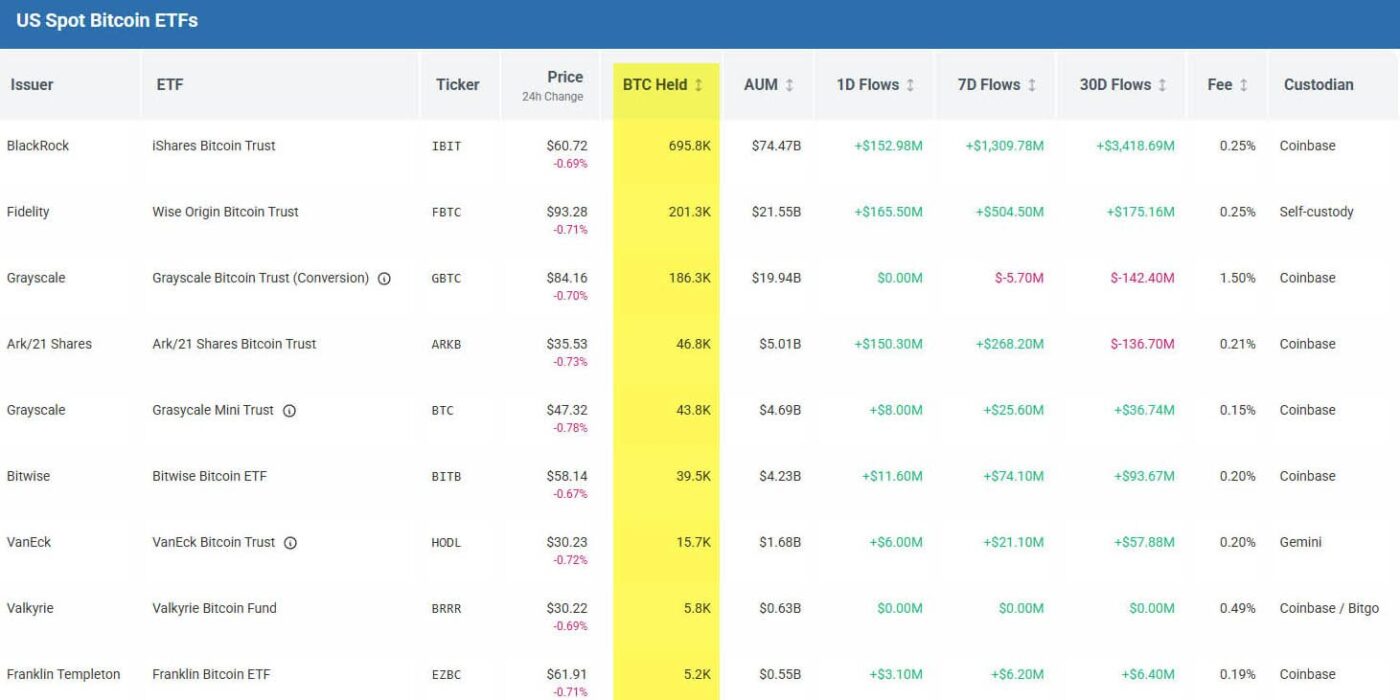The height and width of the screenshot is (700, 1400).
Task: Open iShares Bitcoin Trust row
Action: 213,146
